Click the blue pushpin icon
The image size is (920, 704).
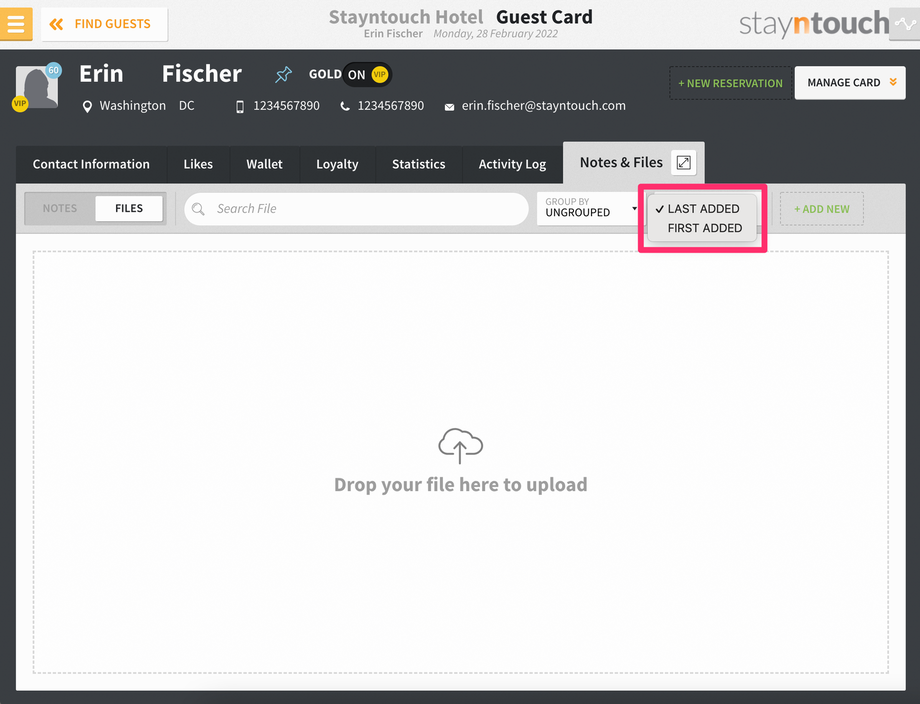point(283,75)
